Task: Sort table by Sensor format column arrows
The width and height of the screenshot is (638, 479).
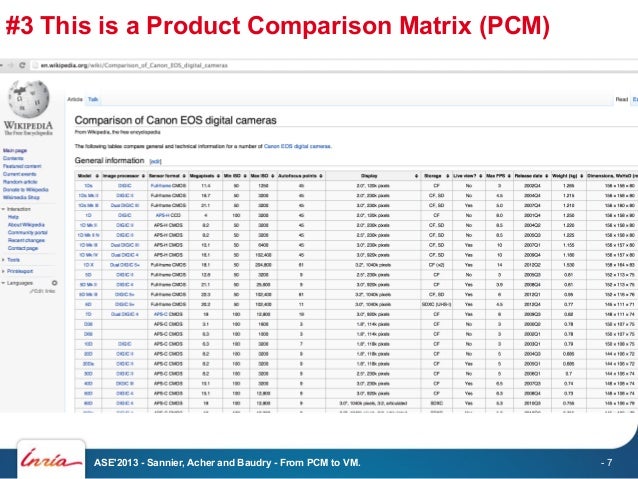Action: pyautogui.click(x=184, y=176)
